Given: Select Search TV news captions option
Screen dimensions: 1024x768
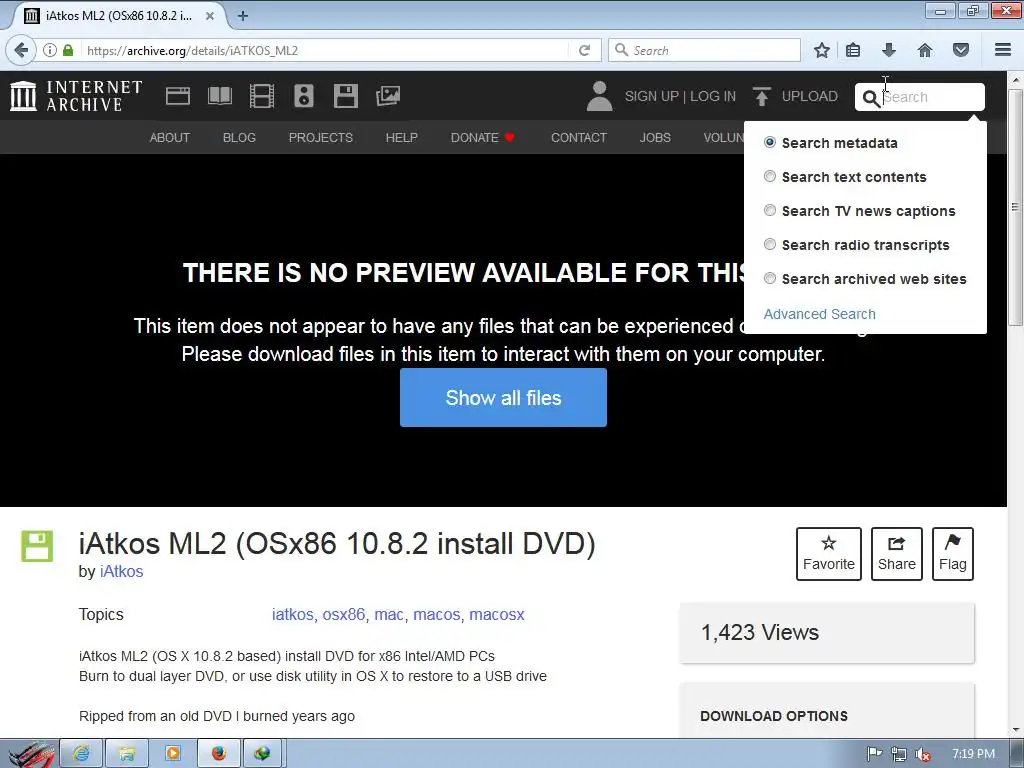Looking at the screenshot, I should [x=770, y=210].
